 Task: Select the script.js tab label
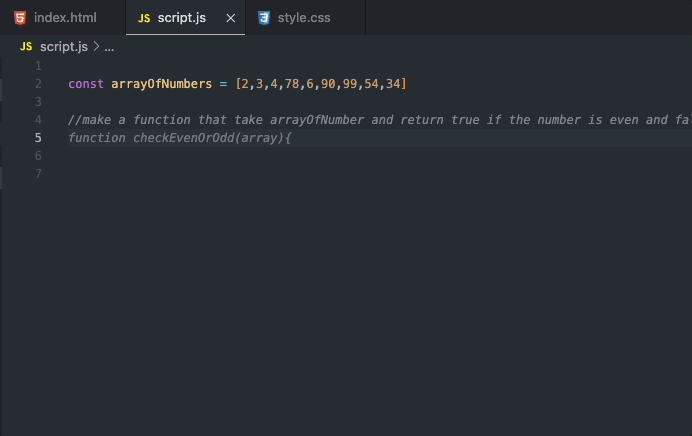coord(181,18)
